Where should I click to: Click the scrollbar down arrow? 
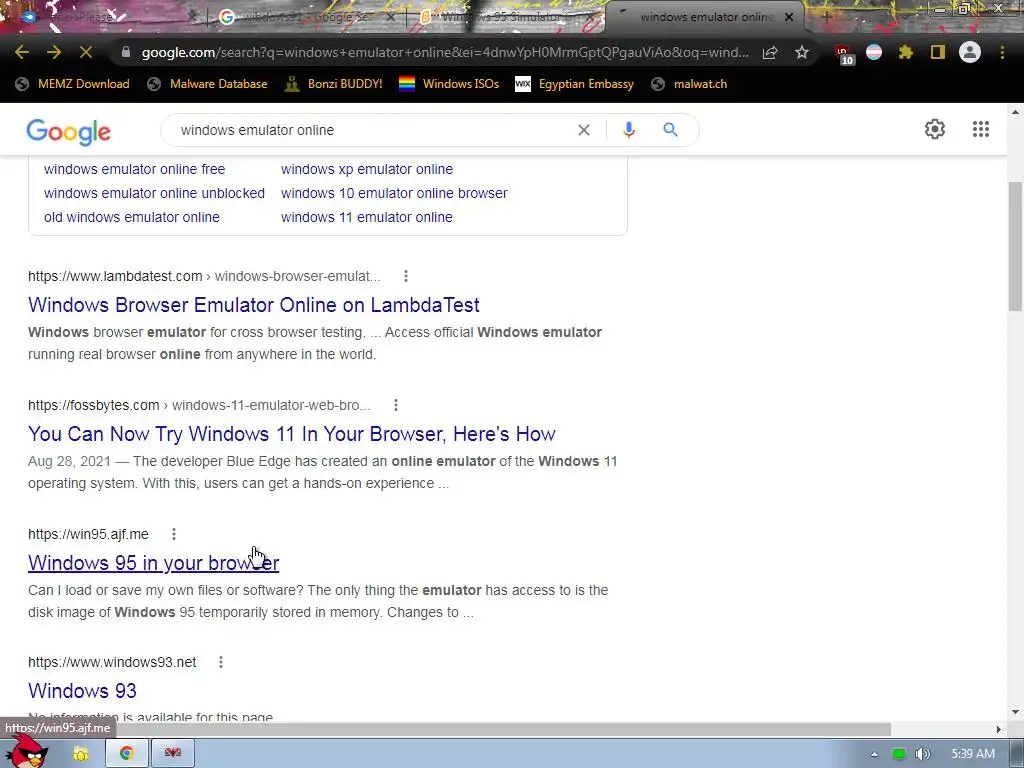[1016, 712]
